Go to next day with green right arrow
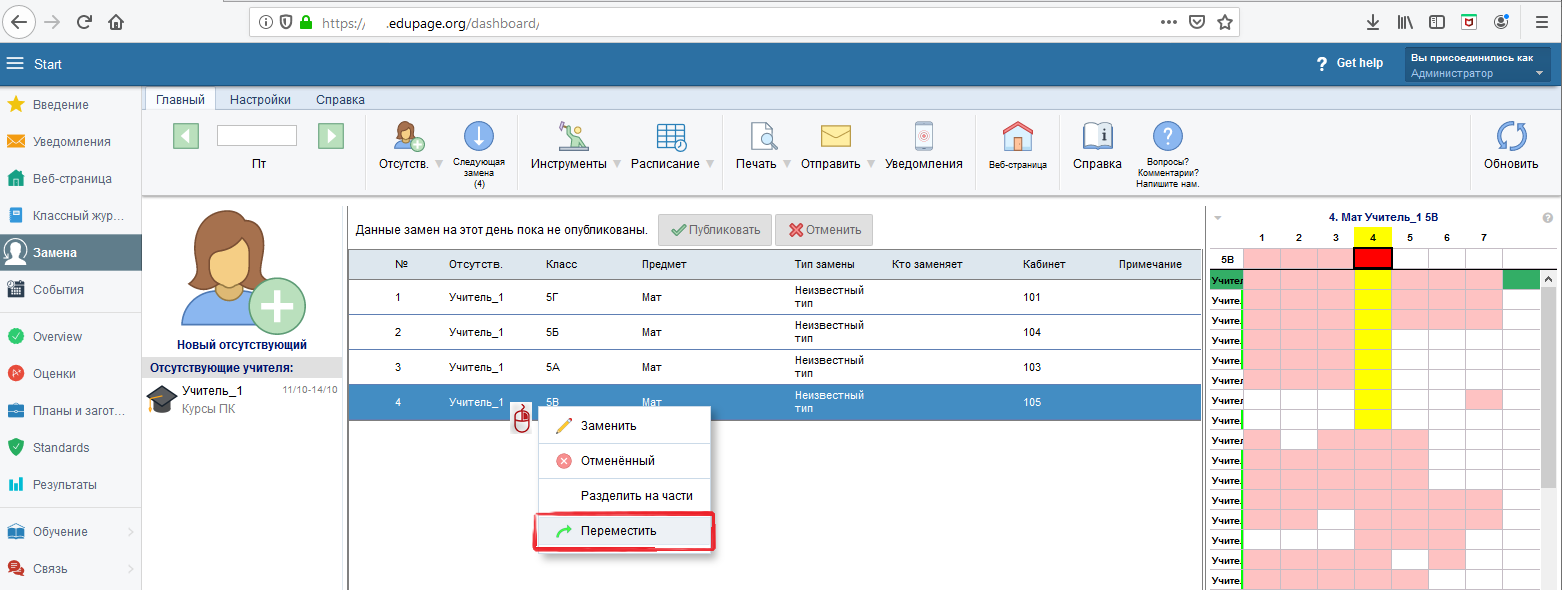This screenshot has height=590, width=1562. click(x=331, y=136)
